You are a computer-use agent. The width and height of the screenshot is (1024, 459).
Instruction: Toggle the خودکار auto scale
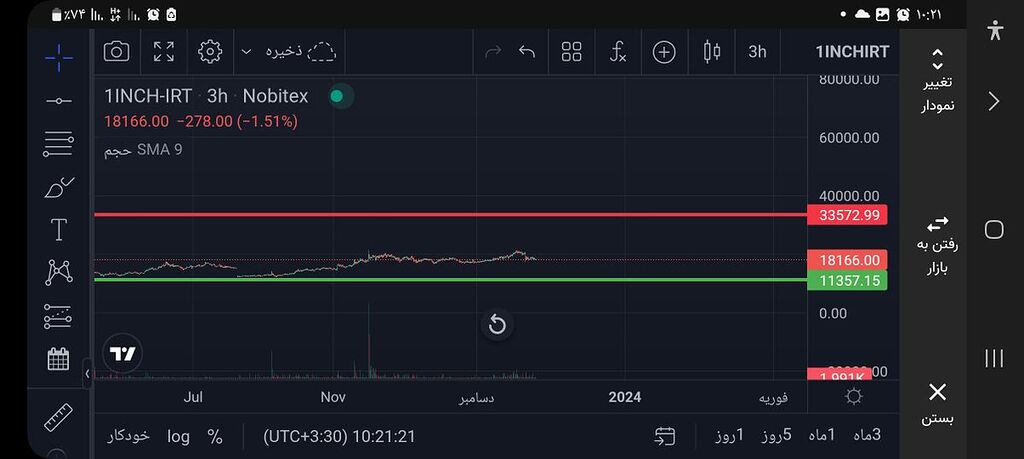coord(129,436)
